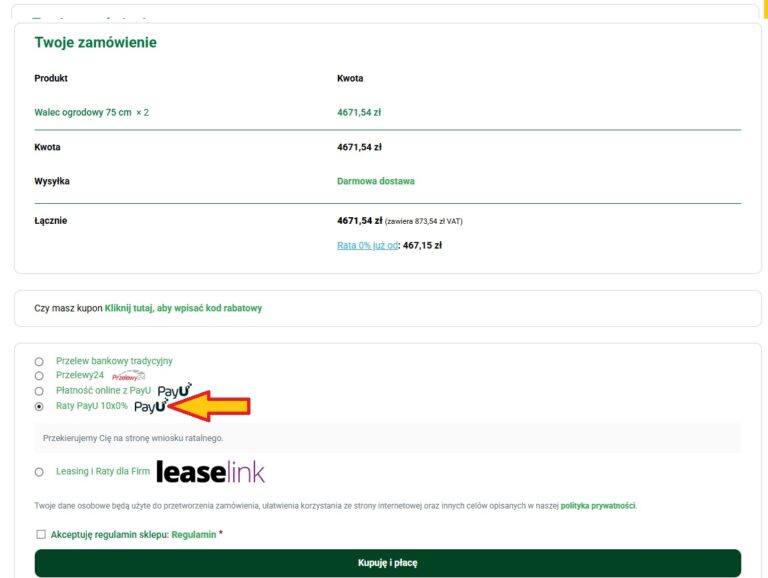Image resolution: width=768 pixels, height=578 pixels.
Task: Click the 'Przelew bankowy tradycyjny' label text
Action: [114, 361]
